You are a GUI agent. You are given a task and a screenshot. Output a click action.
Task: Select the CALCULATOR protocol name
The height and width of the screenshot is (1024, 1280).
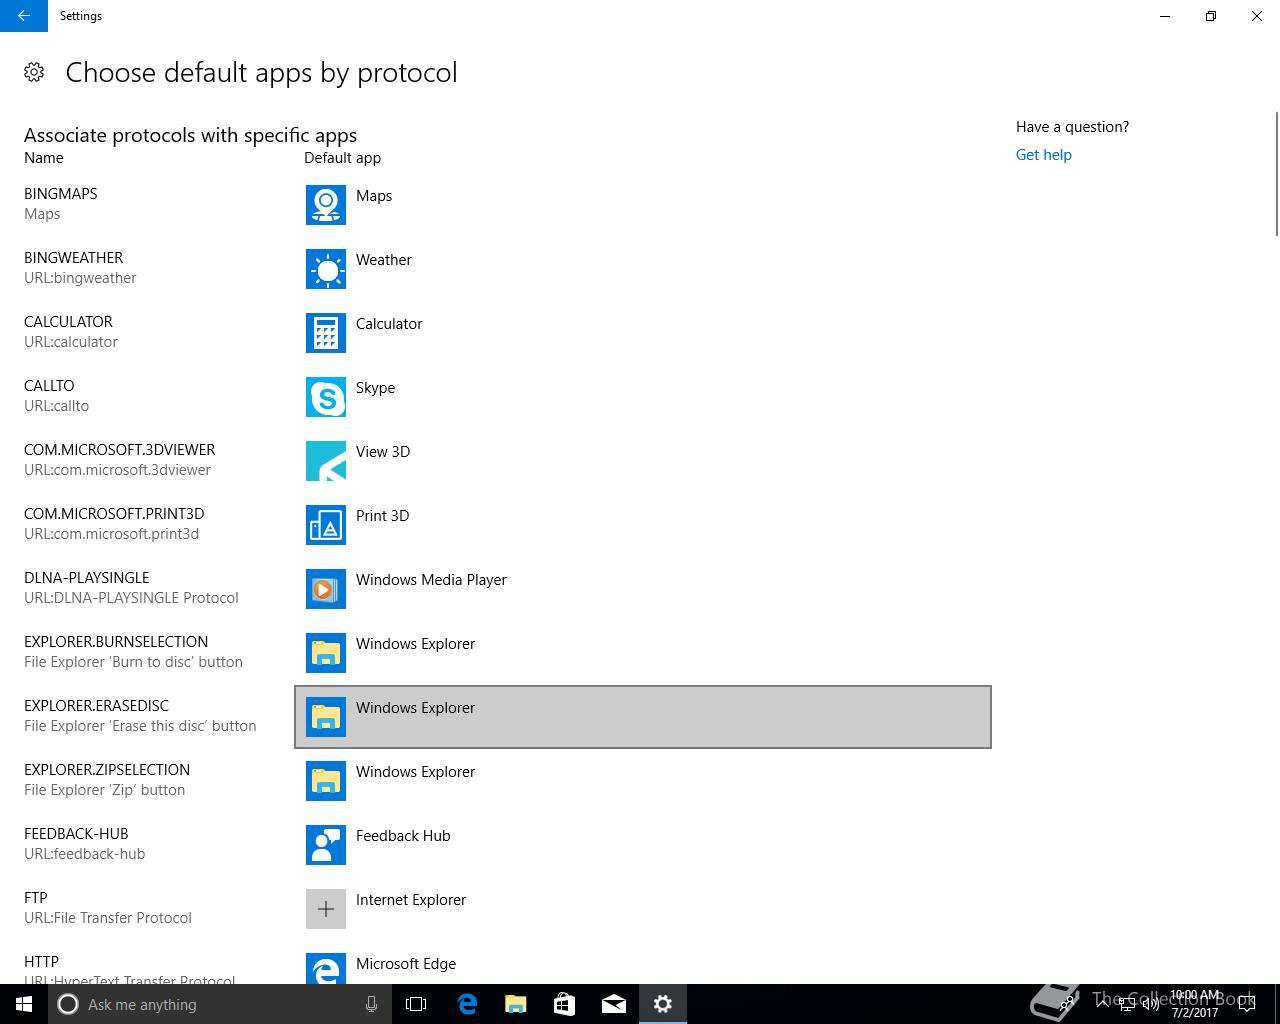pos(68,322)
